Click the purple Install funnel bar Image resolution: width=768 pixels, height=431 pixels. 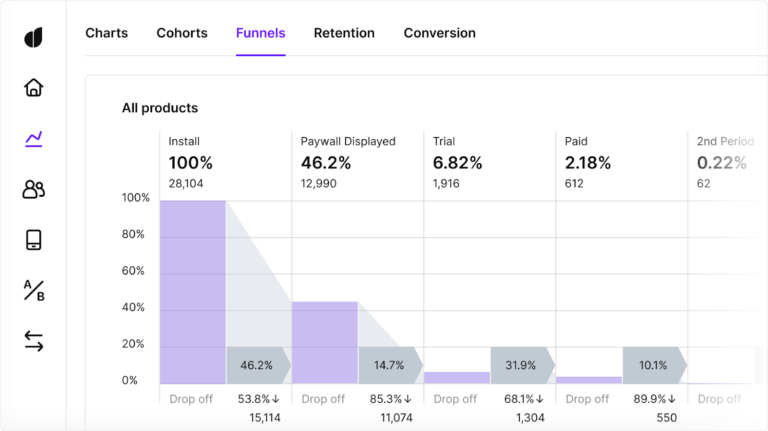192,290
